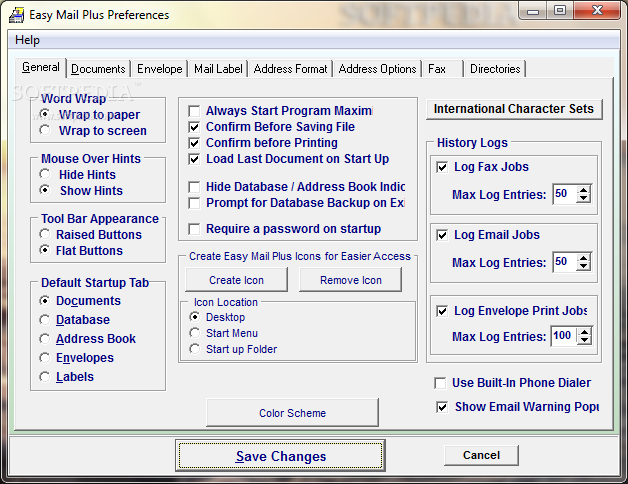Viewport: 628px width, 484px height.
Task: Enable Hide Database / Address Book Indicator
Action: pyautogui.click(x=194, y=187)
